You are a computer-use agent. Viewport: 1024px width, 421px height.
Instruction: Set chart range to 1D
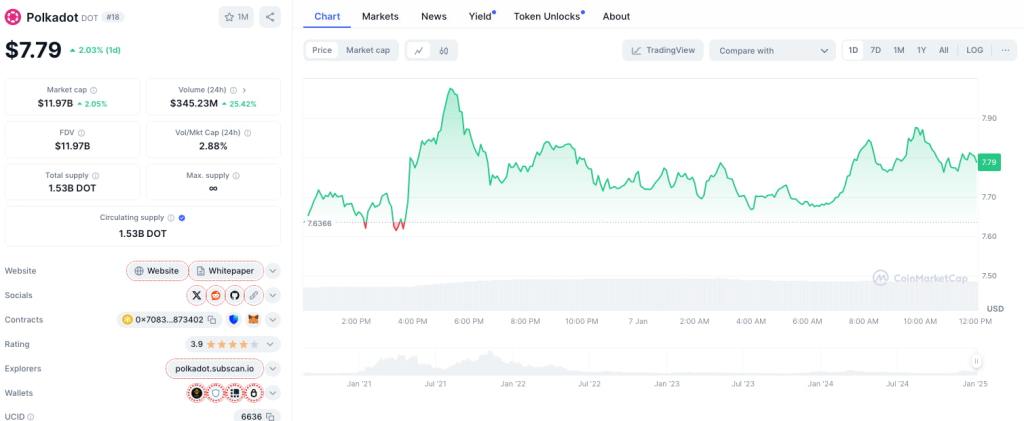pyautogui.click(x=853, y=50)
